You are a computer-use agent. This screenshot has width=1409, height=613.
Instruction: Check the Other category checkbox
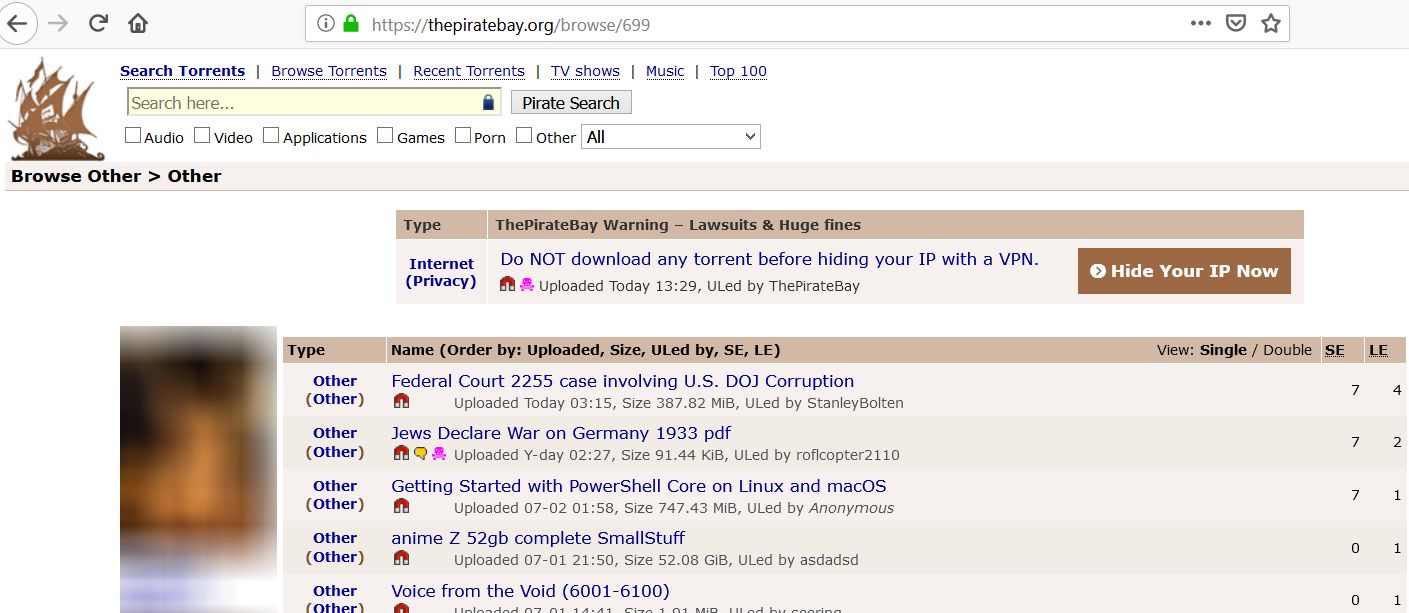[524, 135]
